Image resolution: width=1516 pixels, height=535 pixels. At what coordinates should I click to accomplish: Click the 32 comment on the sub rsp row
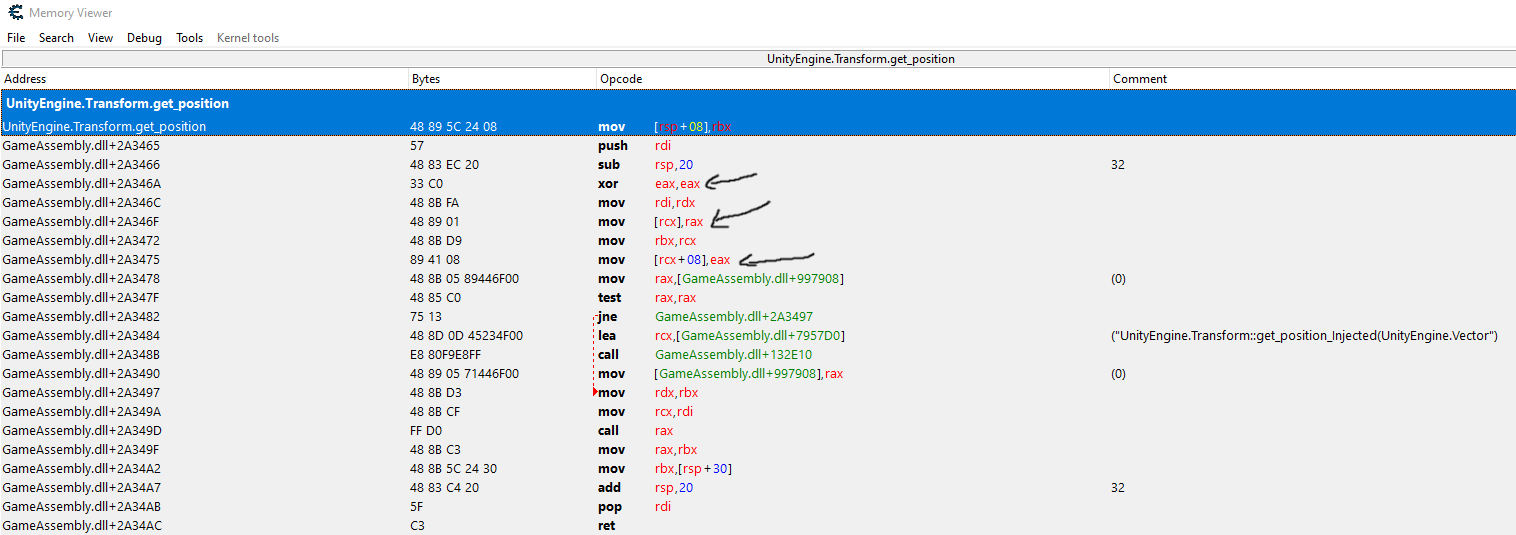tap(1118, 165)
